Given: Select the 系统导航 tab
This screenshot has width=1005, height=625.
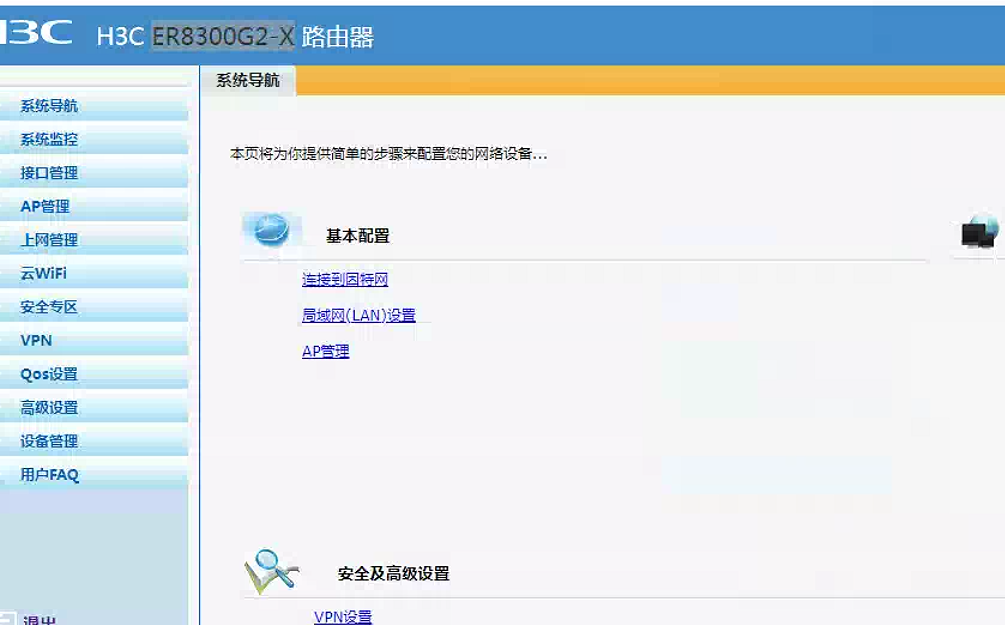Looking at the screenshot, I should (248, 80).
